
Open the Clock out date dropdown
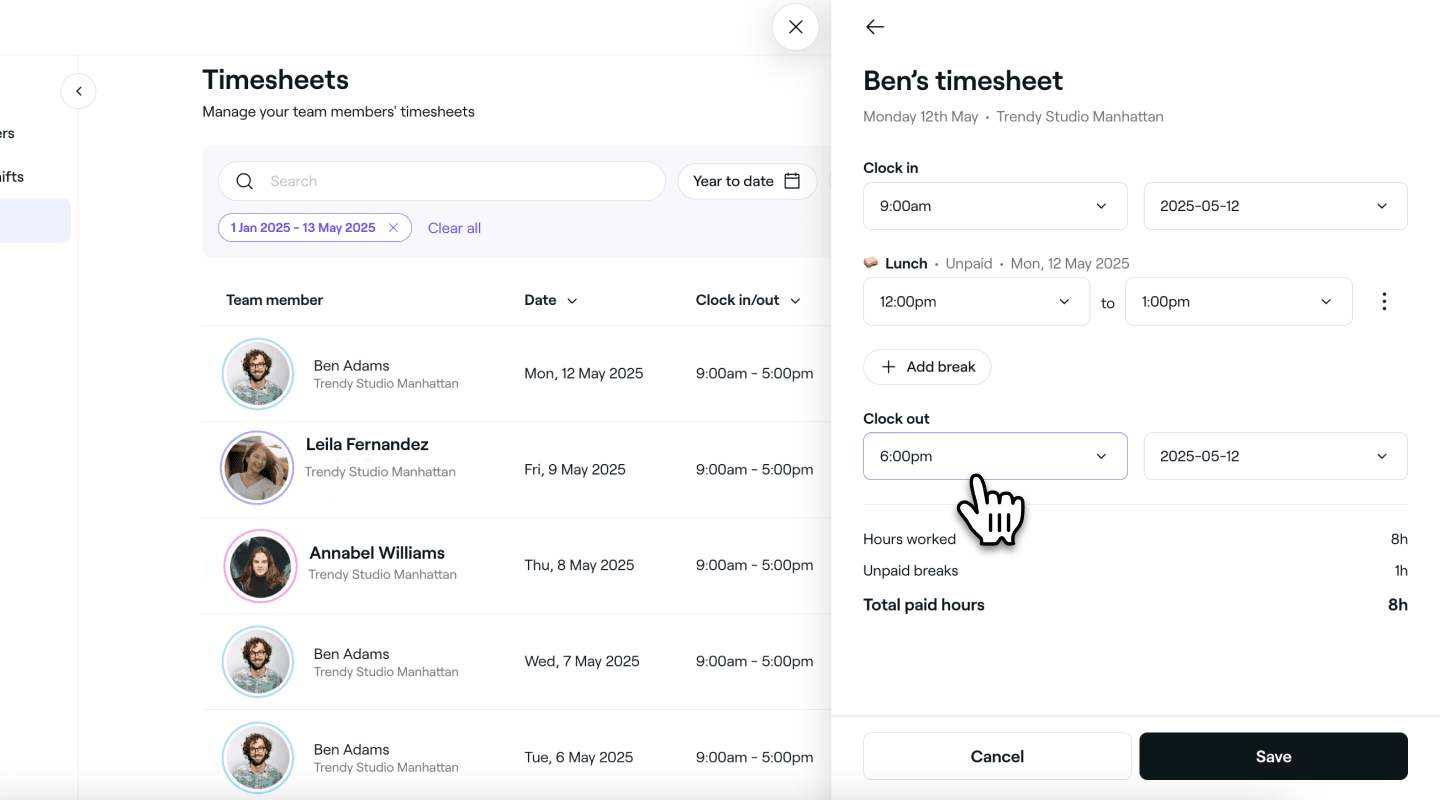(x=1275, y=456)
